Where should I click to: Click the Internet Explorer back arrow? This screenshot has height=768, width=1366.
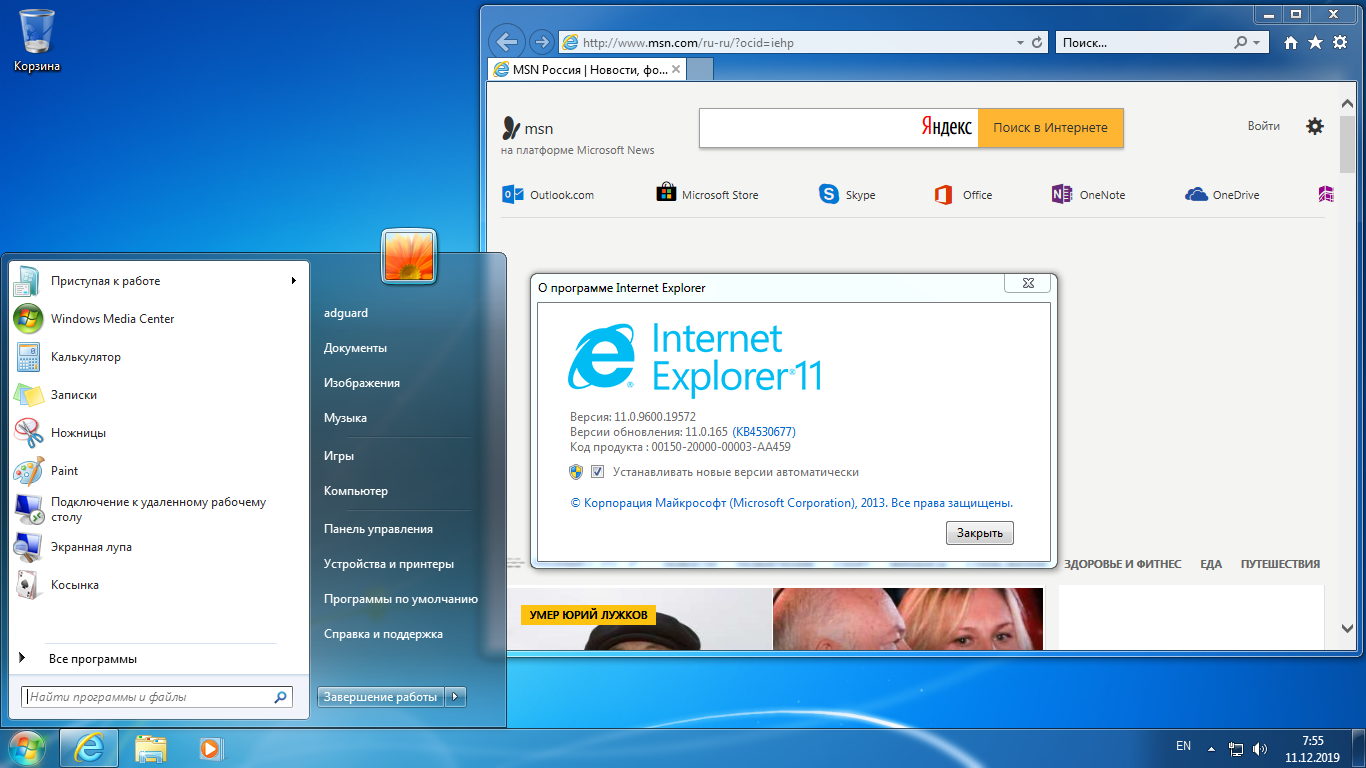pos(507,42)
